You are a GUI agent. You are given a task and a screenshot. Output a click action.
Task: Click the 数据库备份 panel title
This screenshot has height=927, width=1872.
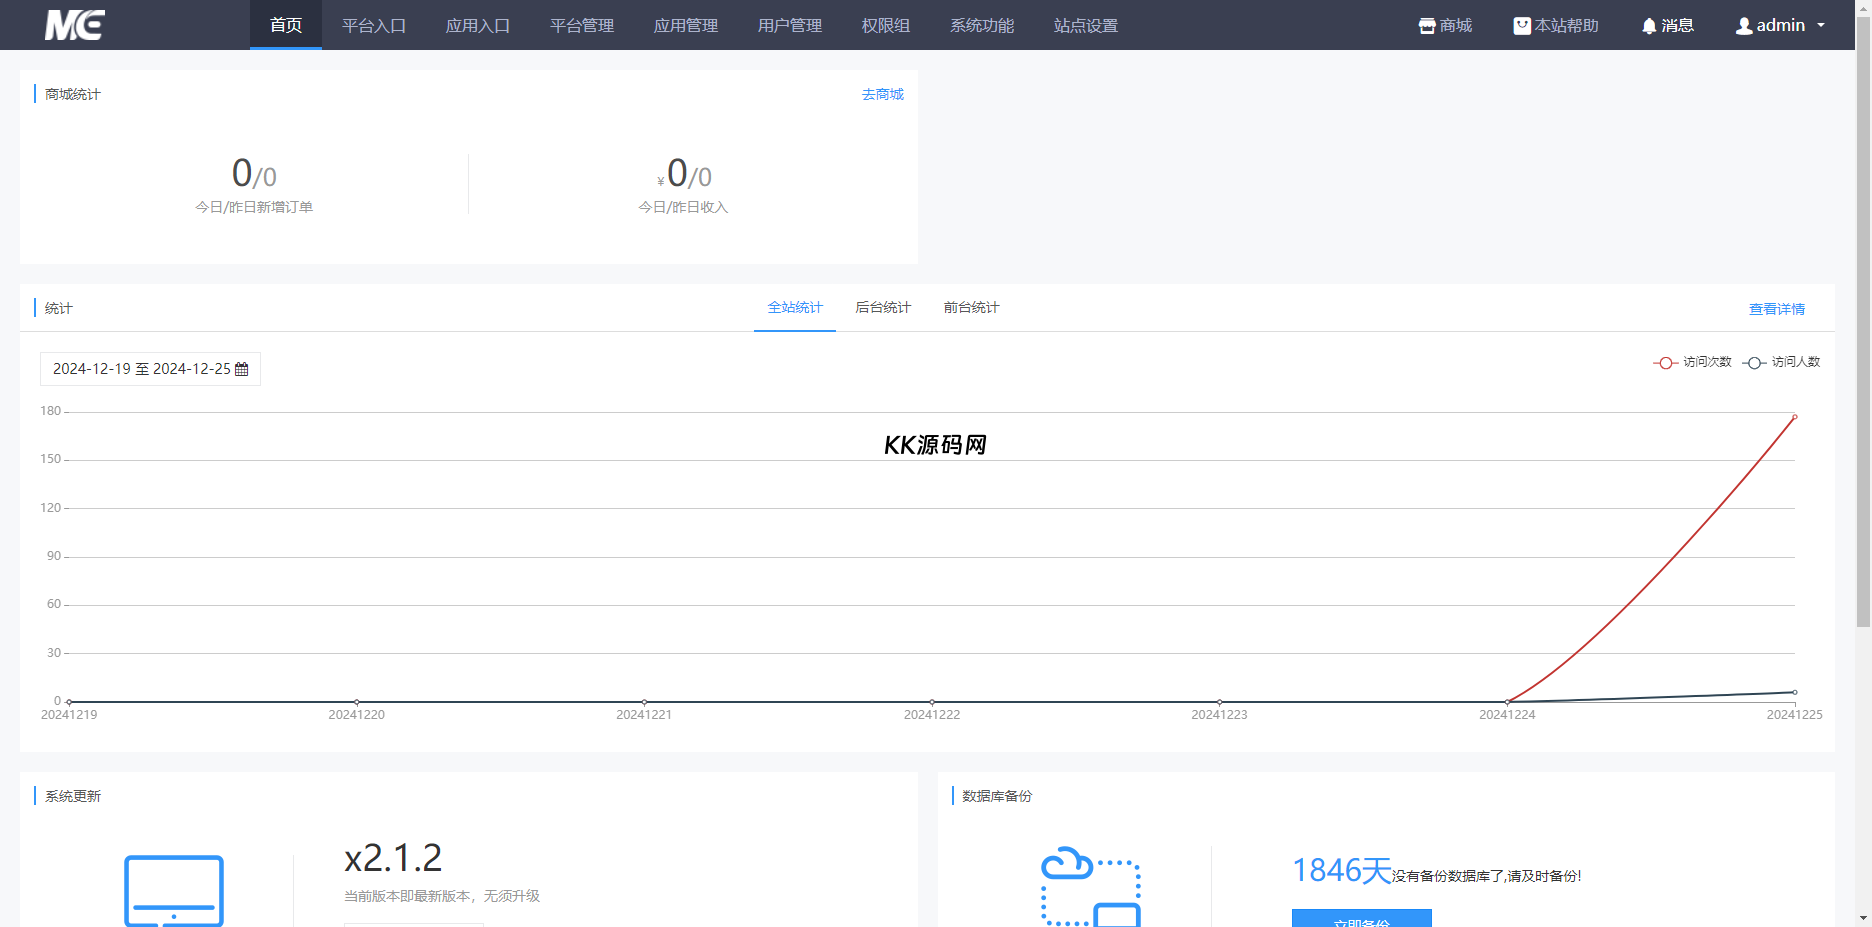(x=997, y=796)
